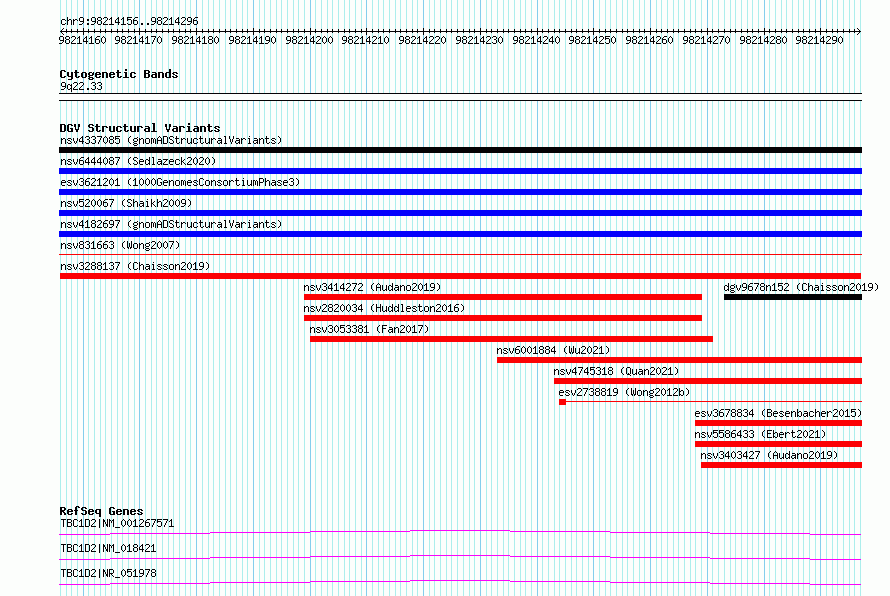Click the nsv3288137 (Chaisson2019) label
The height and width of the screenshot is (596, 890).
(x=135, y=266)
